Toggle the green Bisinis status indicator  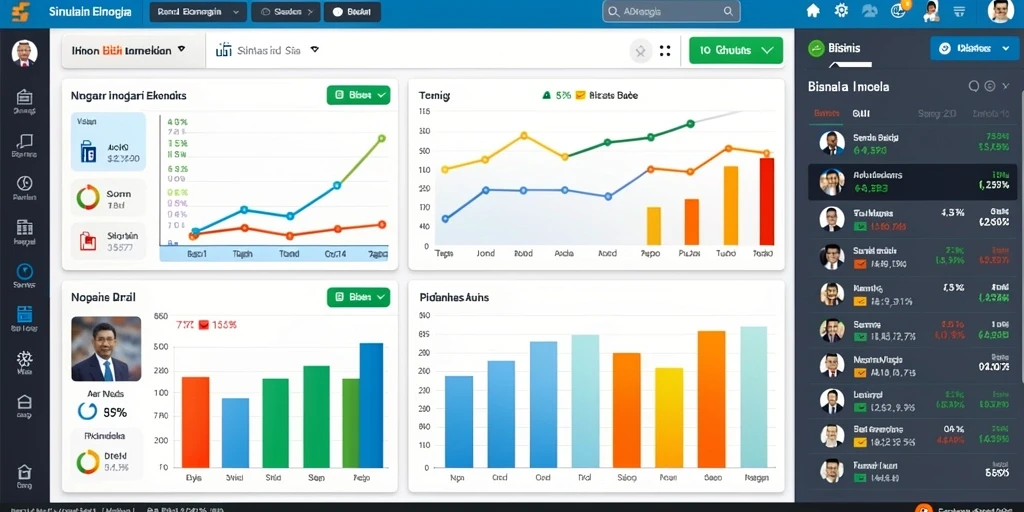pyautogui.click(x=815, y=48)
